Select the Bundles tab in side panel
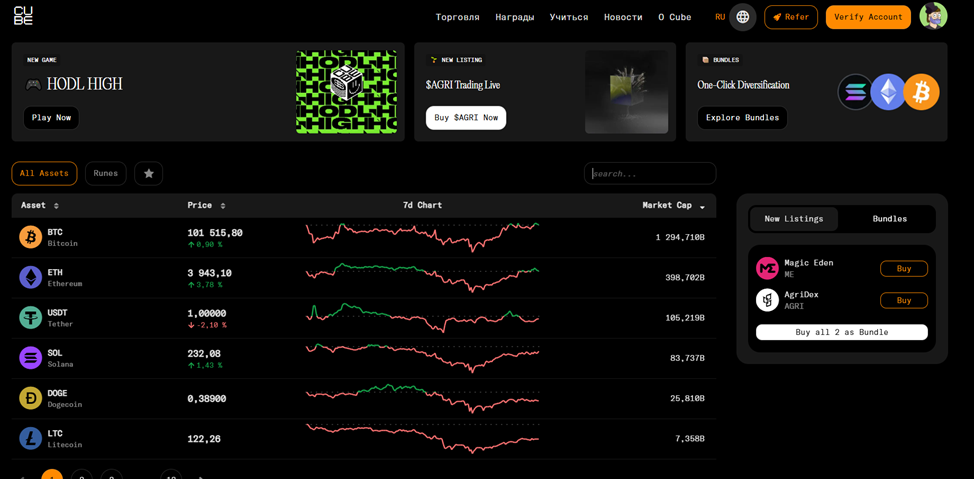 click(x=890, y=219)
